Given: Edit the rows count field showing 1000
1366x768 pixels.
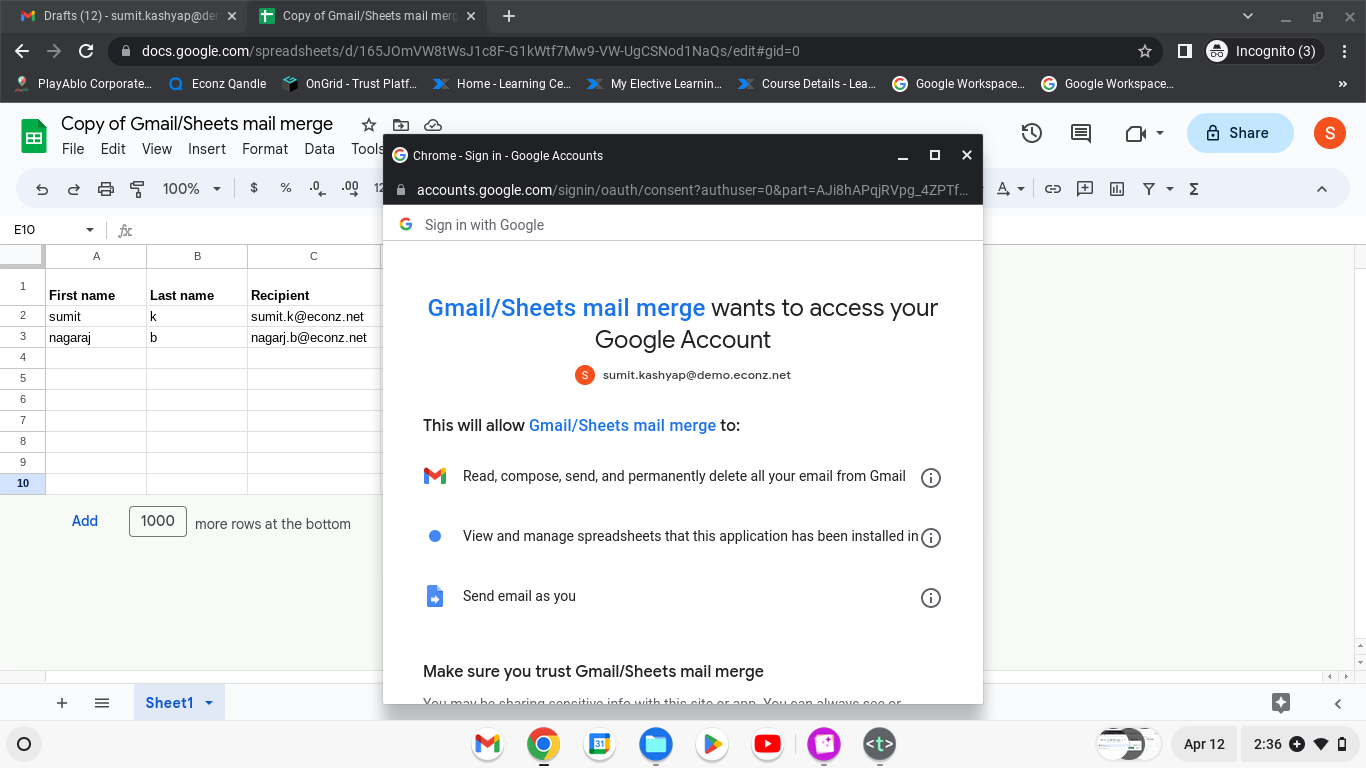Looking at the screenshot, I should 158,521.
